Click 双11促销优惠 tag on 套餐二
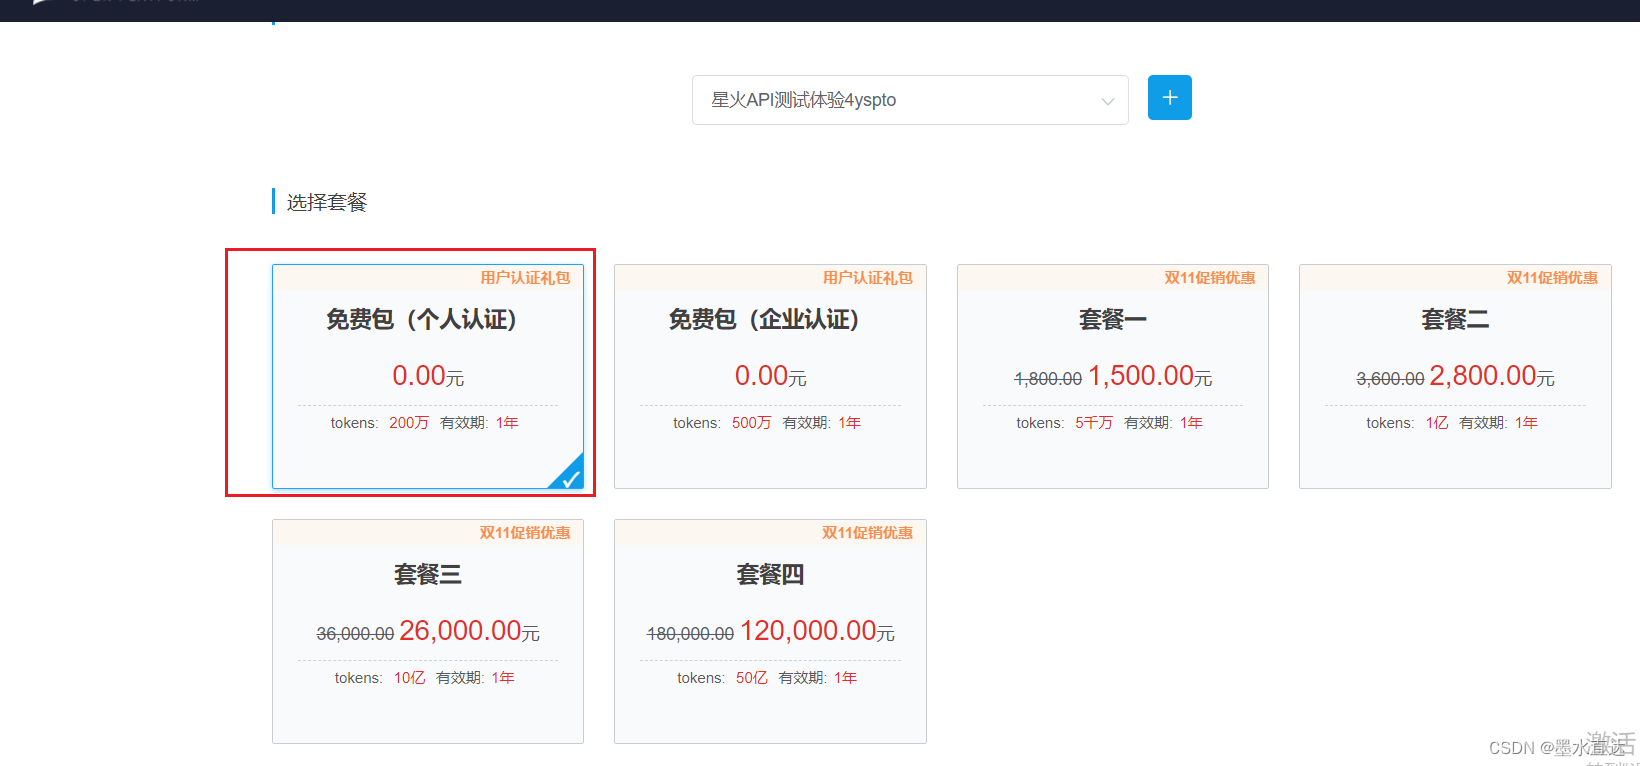 click(x=1552, y=278)
